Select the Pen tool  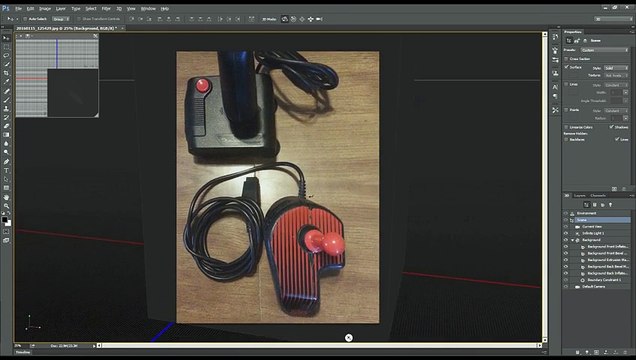[x=6, y=161]
